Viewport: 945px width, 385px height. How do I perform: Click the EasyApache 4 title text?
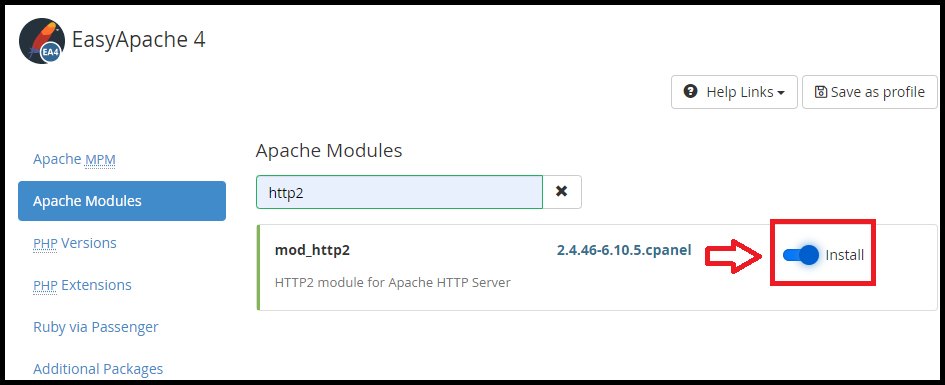point(139,40)
